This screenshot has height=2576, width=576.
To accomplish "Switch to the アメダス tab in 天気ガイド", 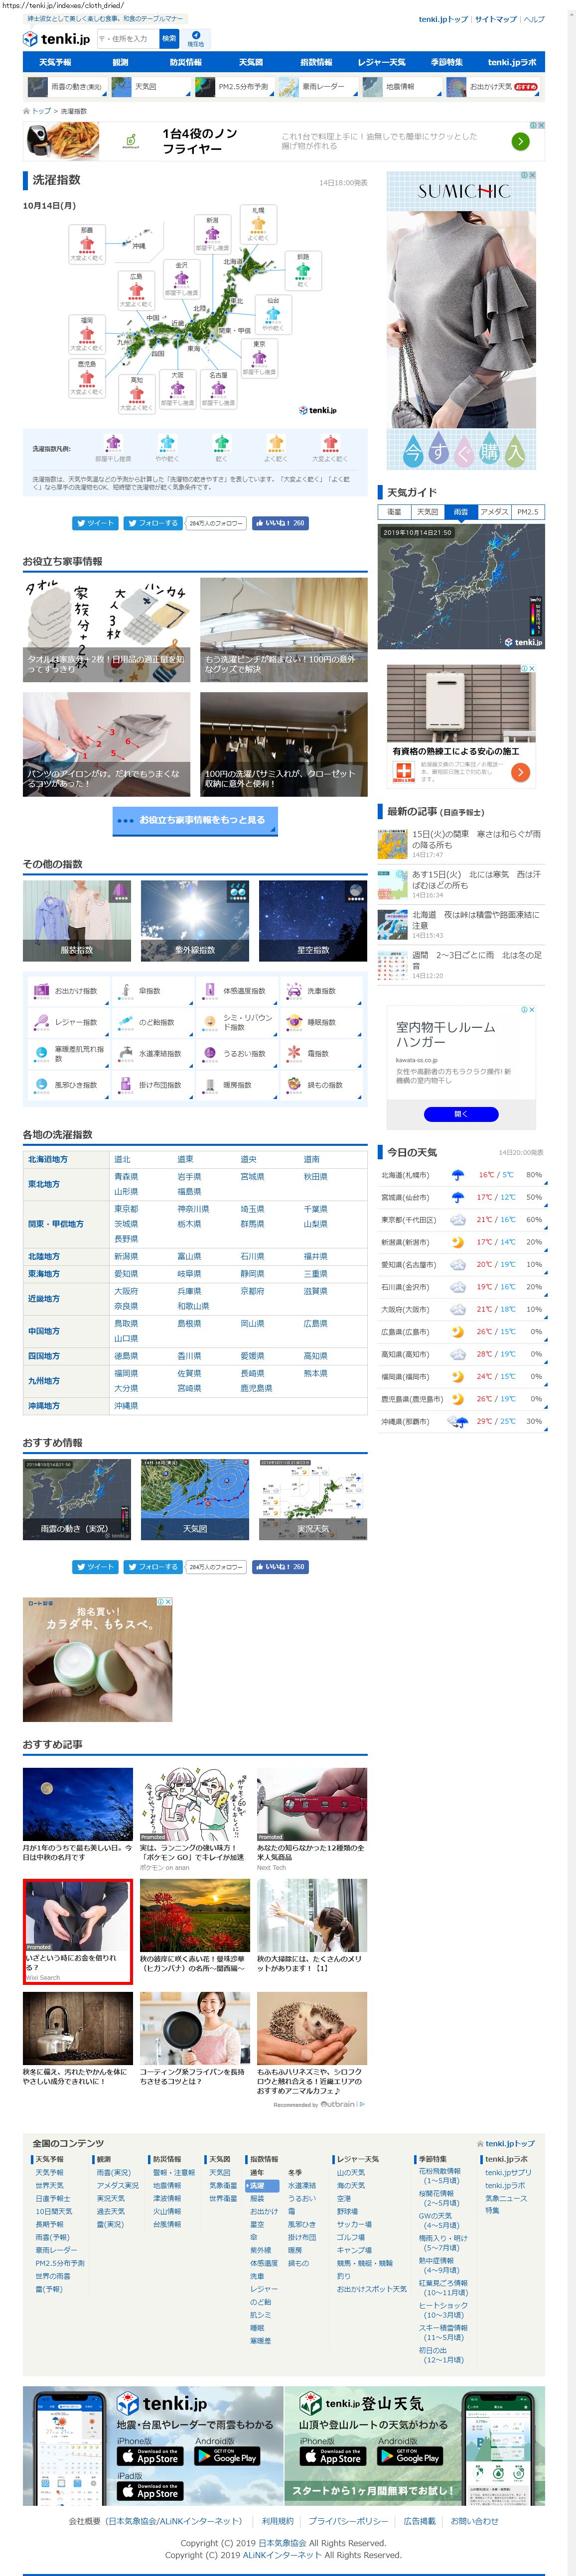I will tap(493, 511).
